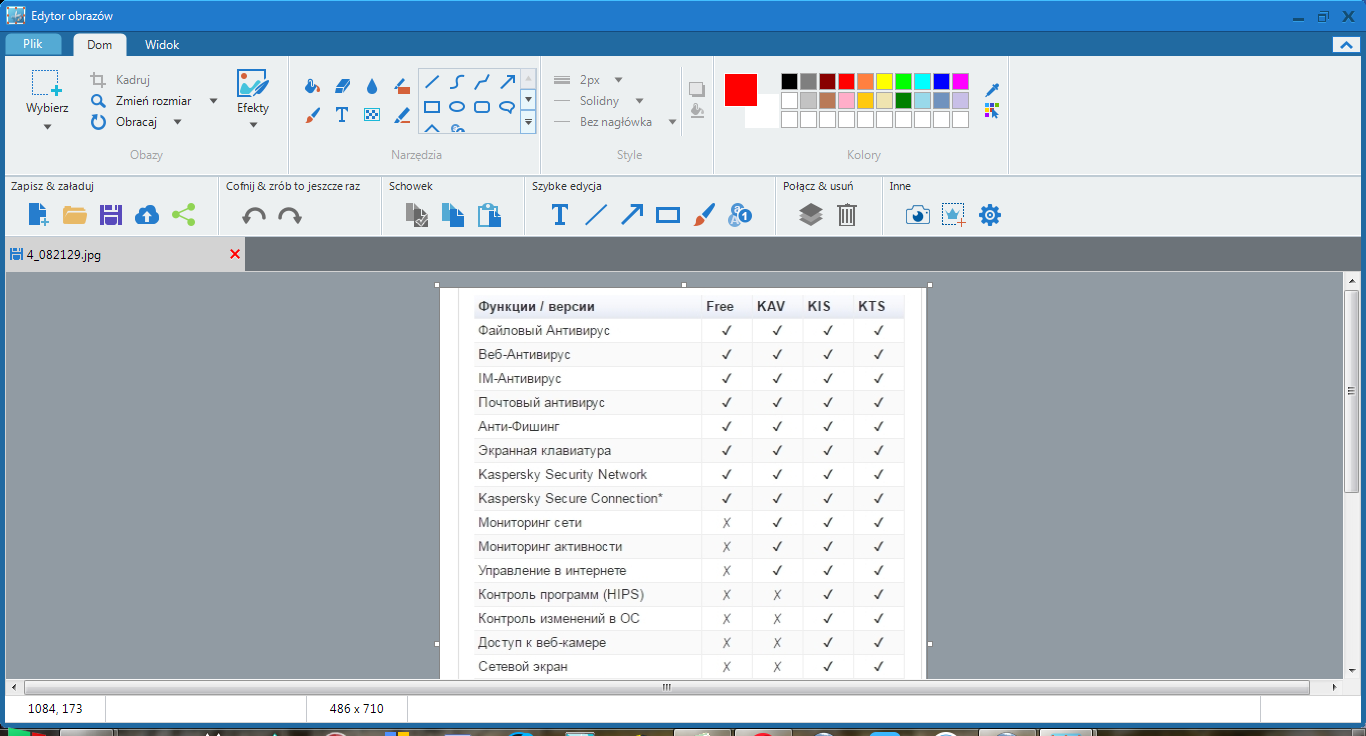Select the yellow color swatch
This screenshot has width=1366, height=736.
point(885,81)
